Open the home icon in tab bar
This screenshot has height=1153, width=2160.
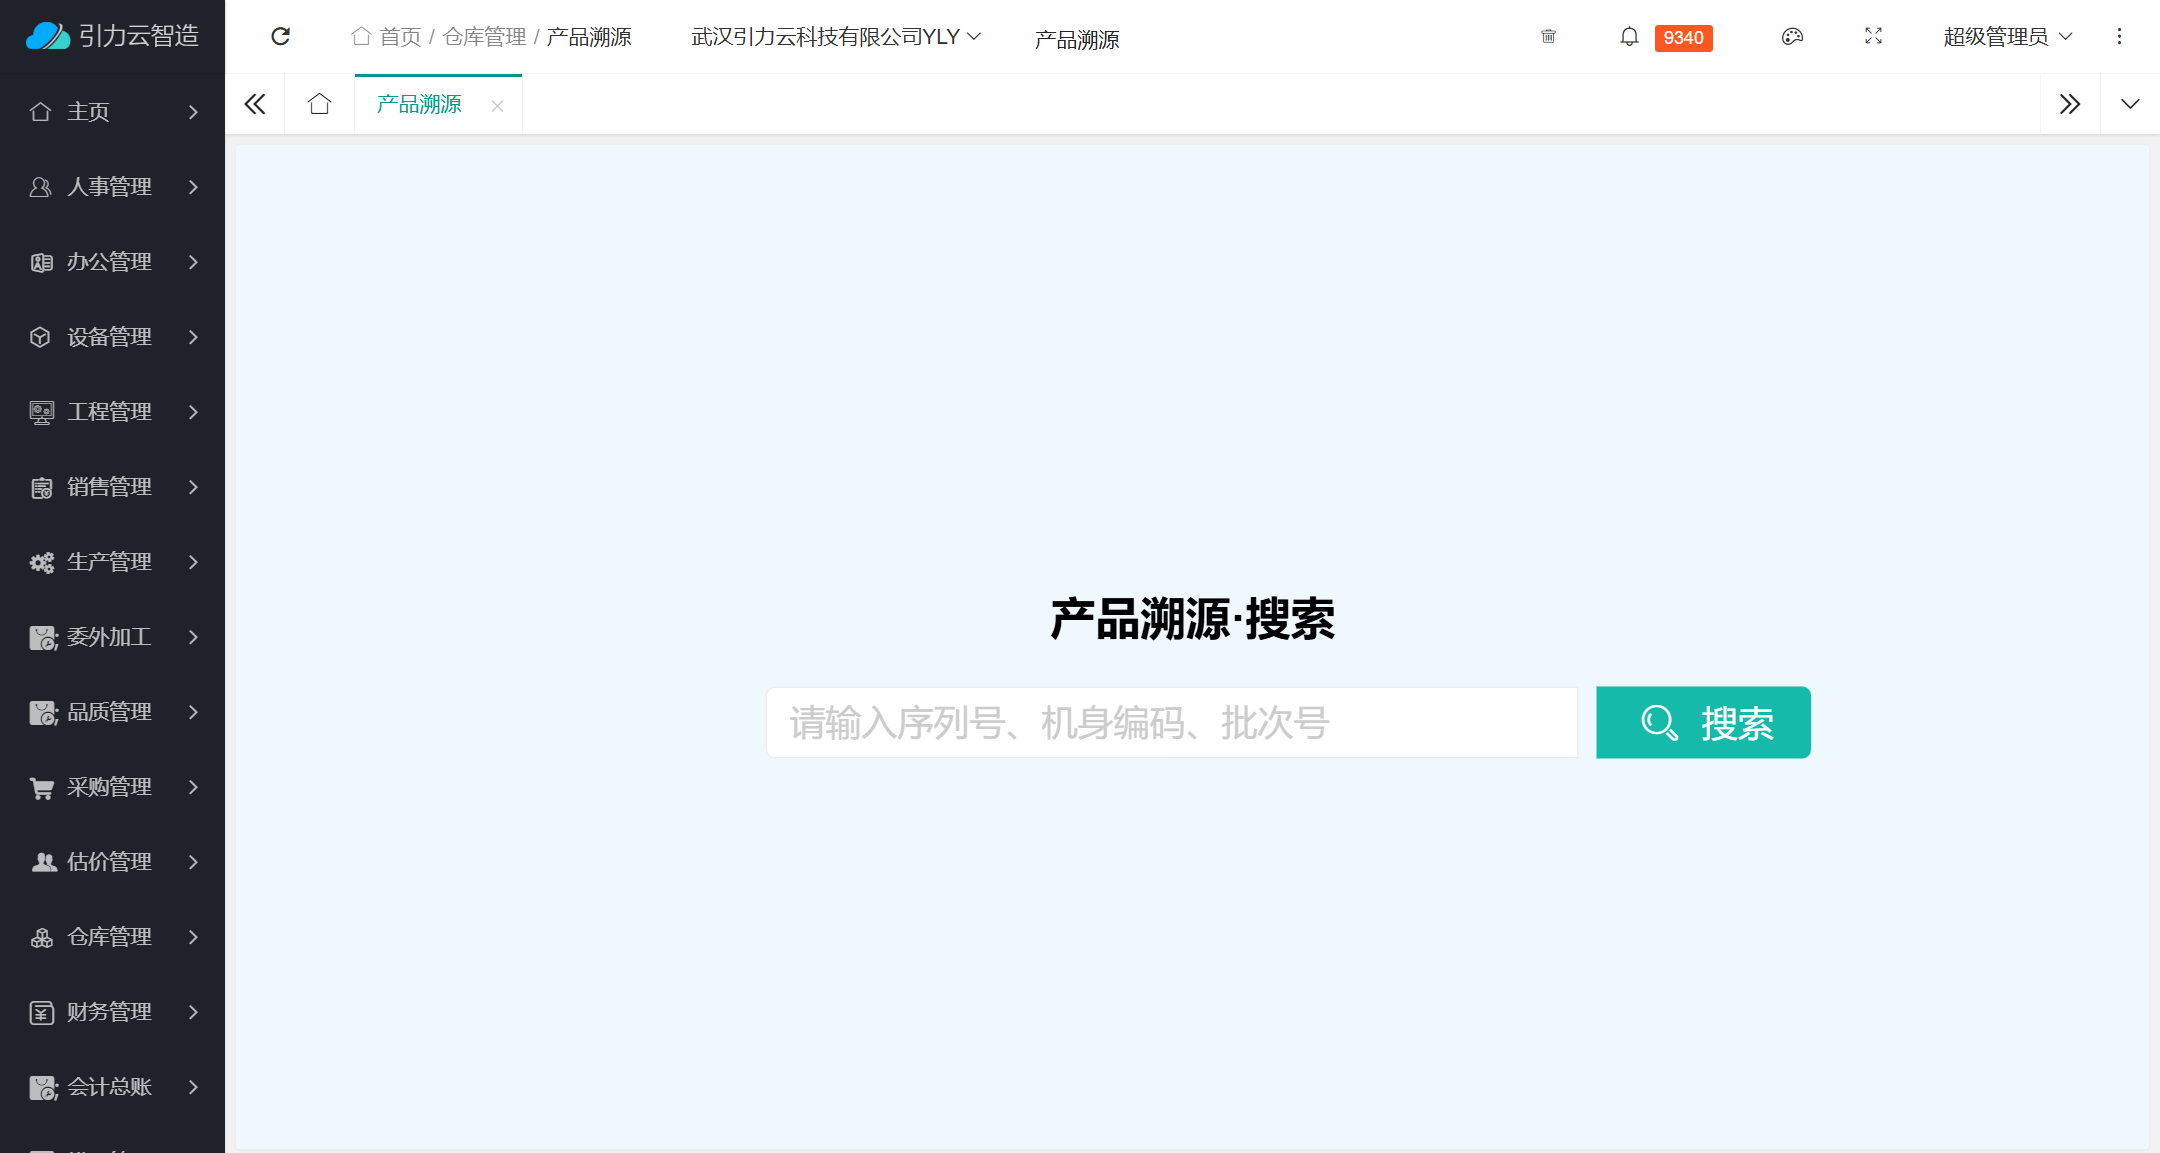319,103
